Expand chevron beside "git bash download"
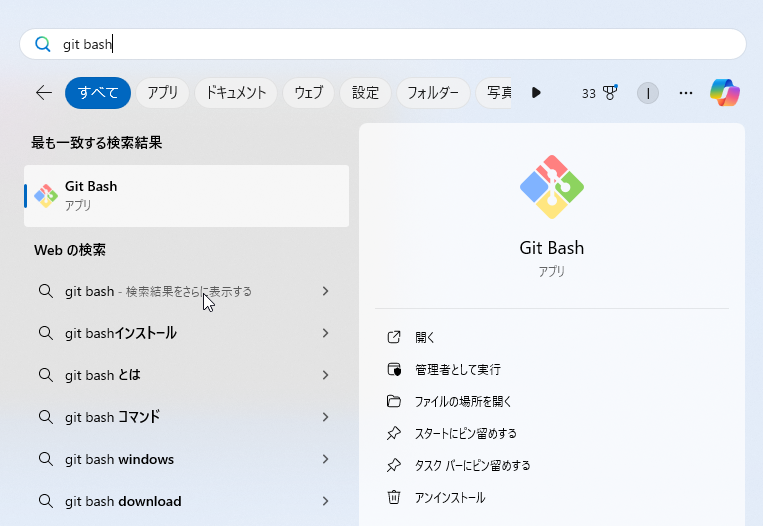The image size is (763, 526). tap(326, 501)
